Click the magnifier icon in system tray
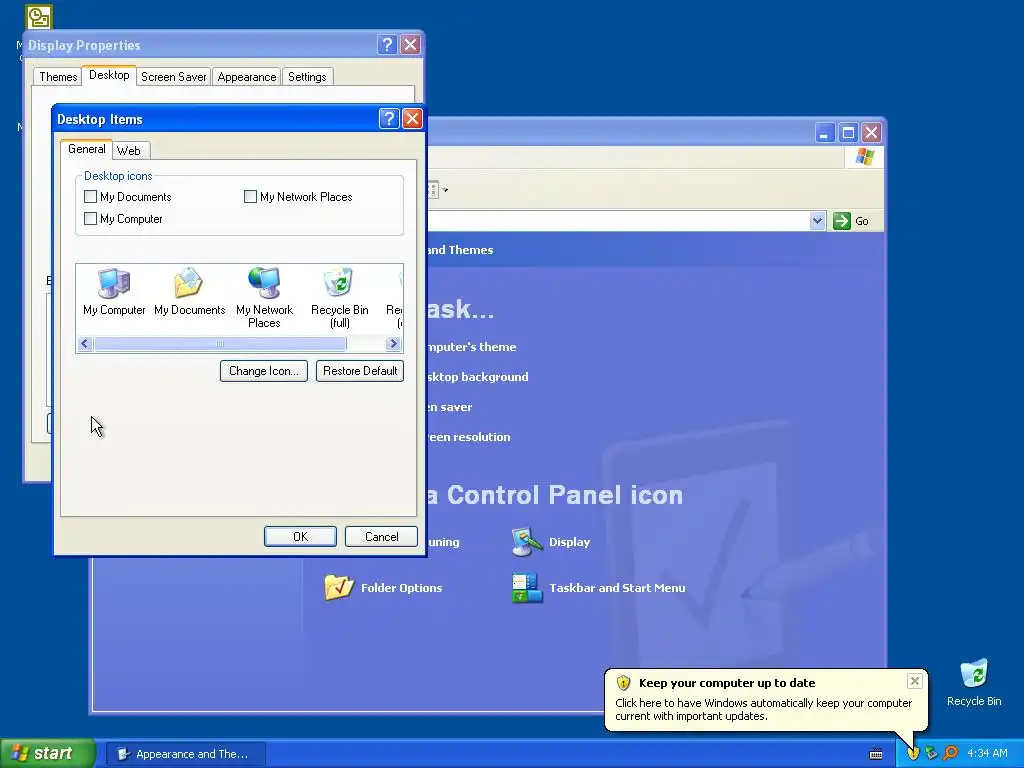The width and height of the screenshot is (1024, 768). coord(951,754)
